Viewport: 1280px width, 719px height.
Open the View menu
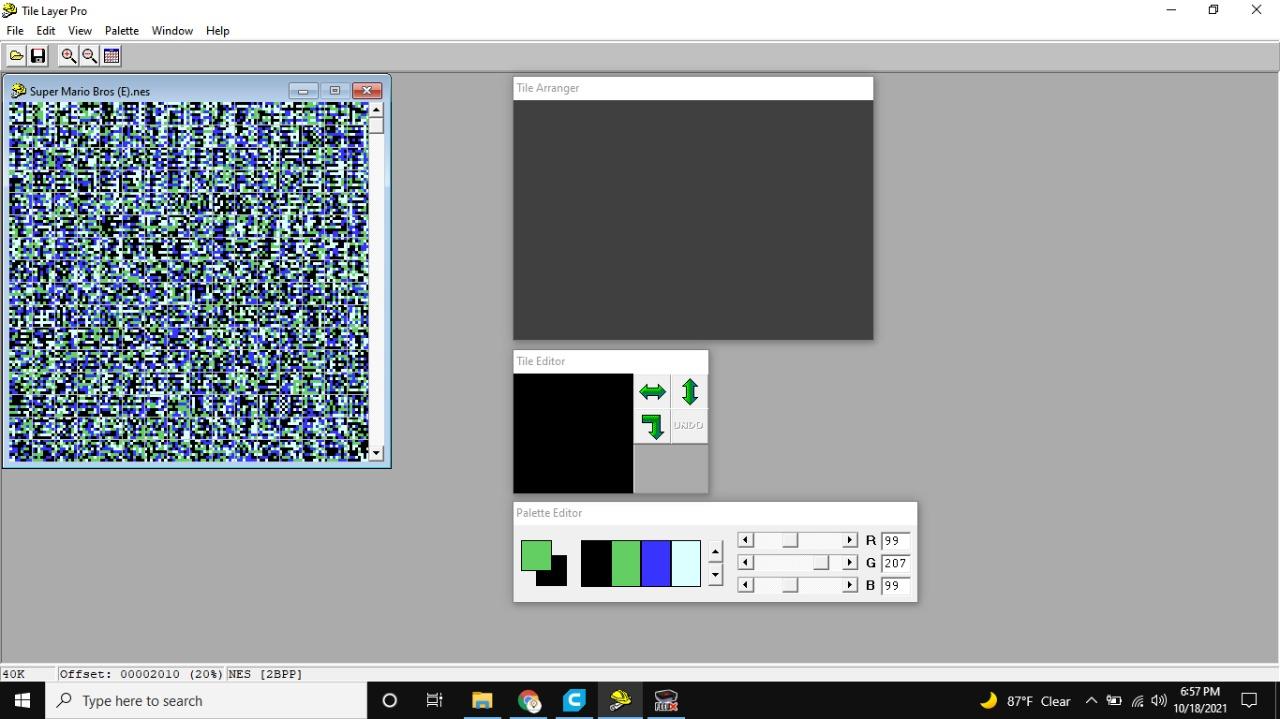click(80, 31)
